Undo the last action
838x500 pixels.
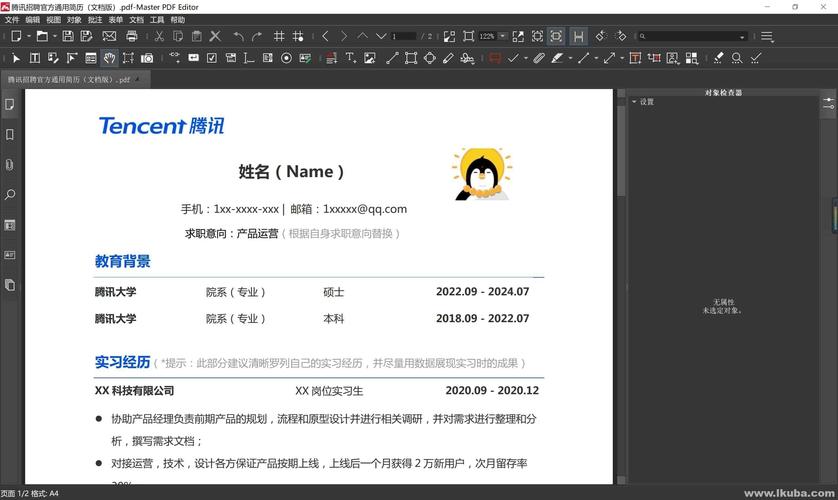pyautogui.click(x=238, y=36)
